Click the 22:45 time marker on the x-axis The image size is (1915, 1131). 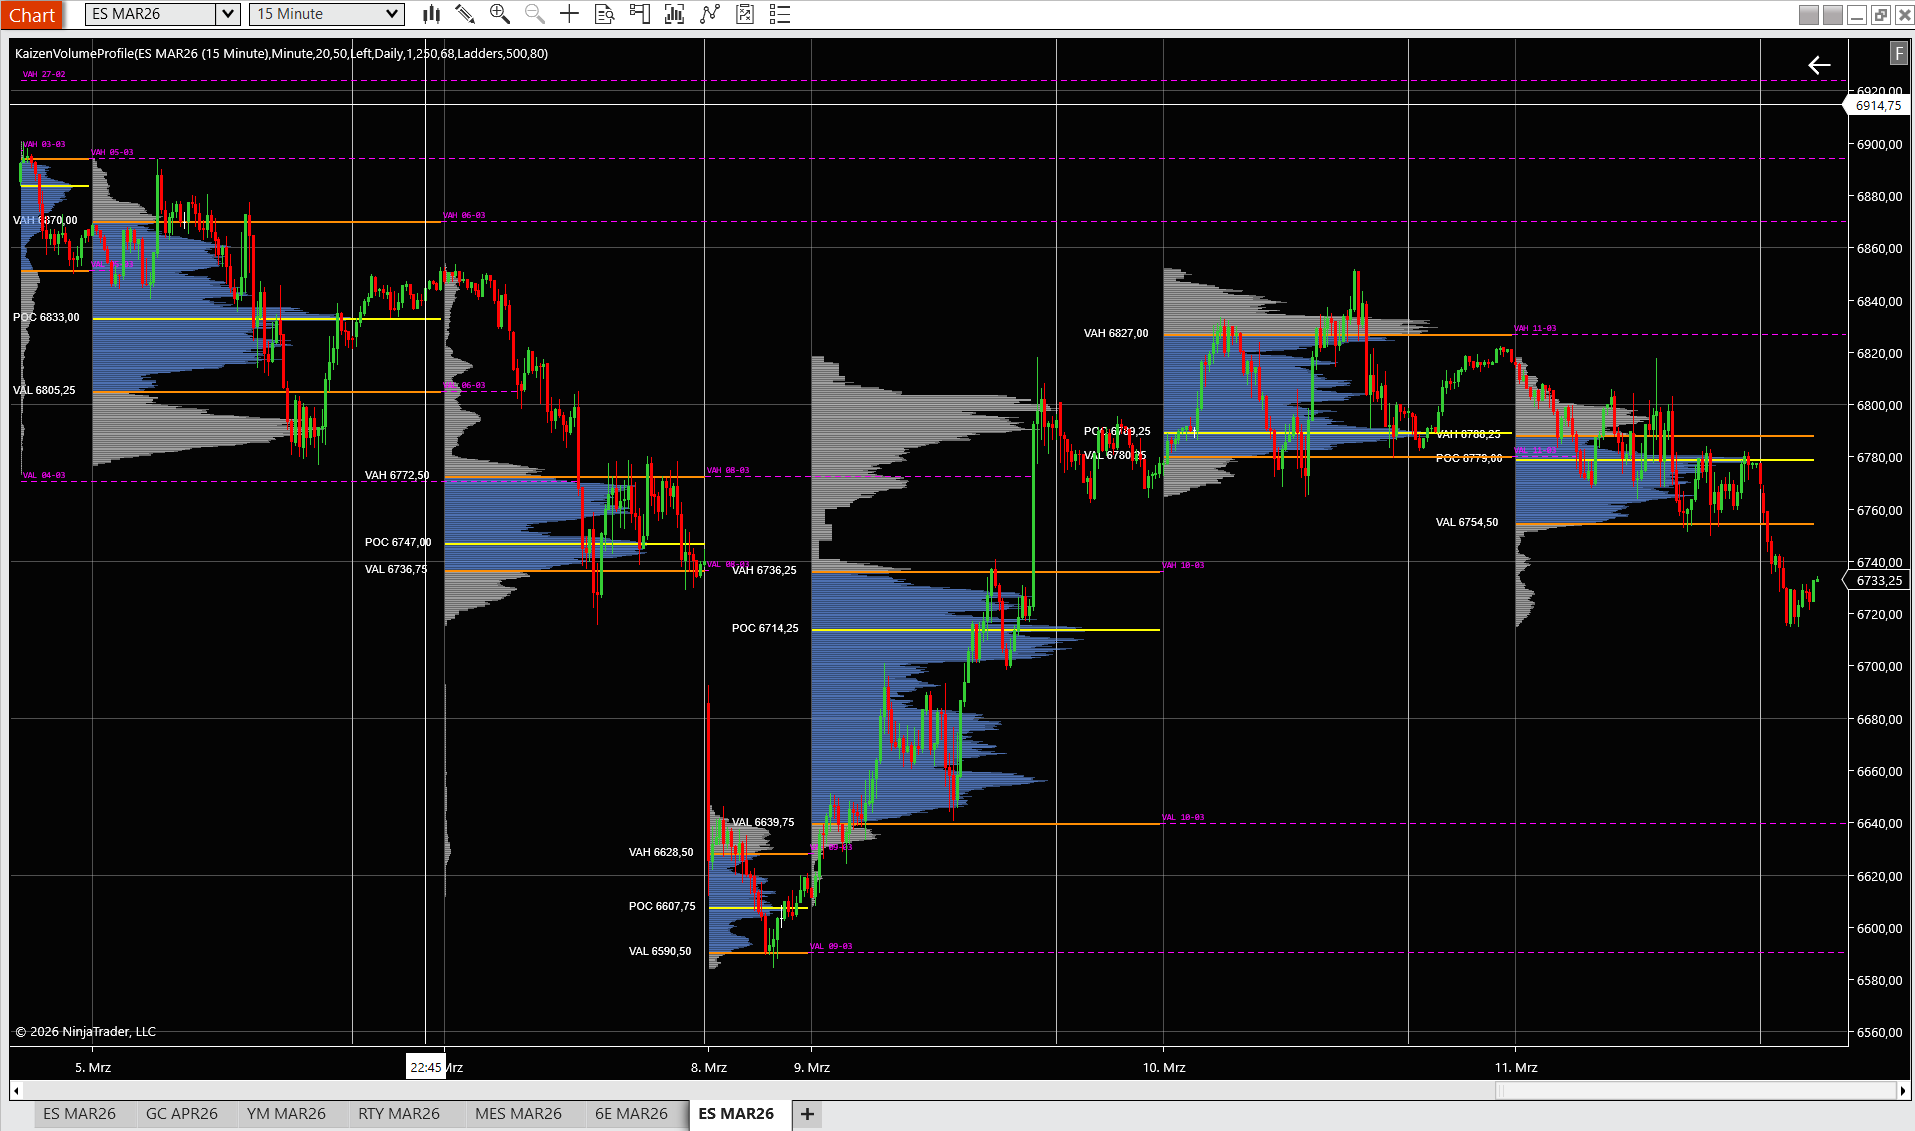click(x=428, y=1067)
